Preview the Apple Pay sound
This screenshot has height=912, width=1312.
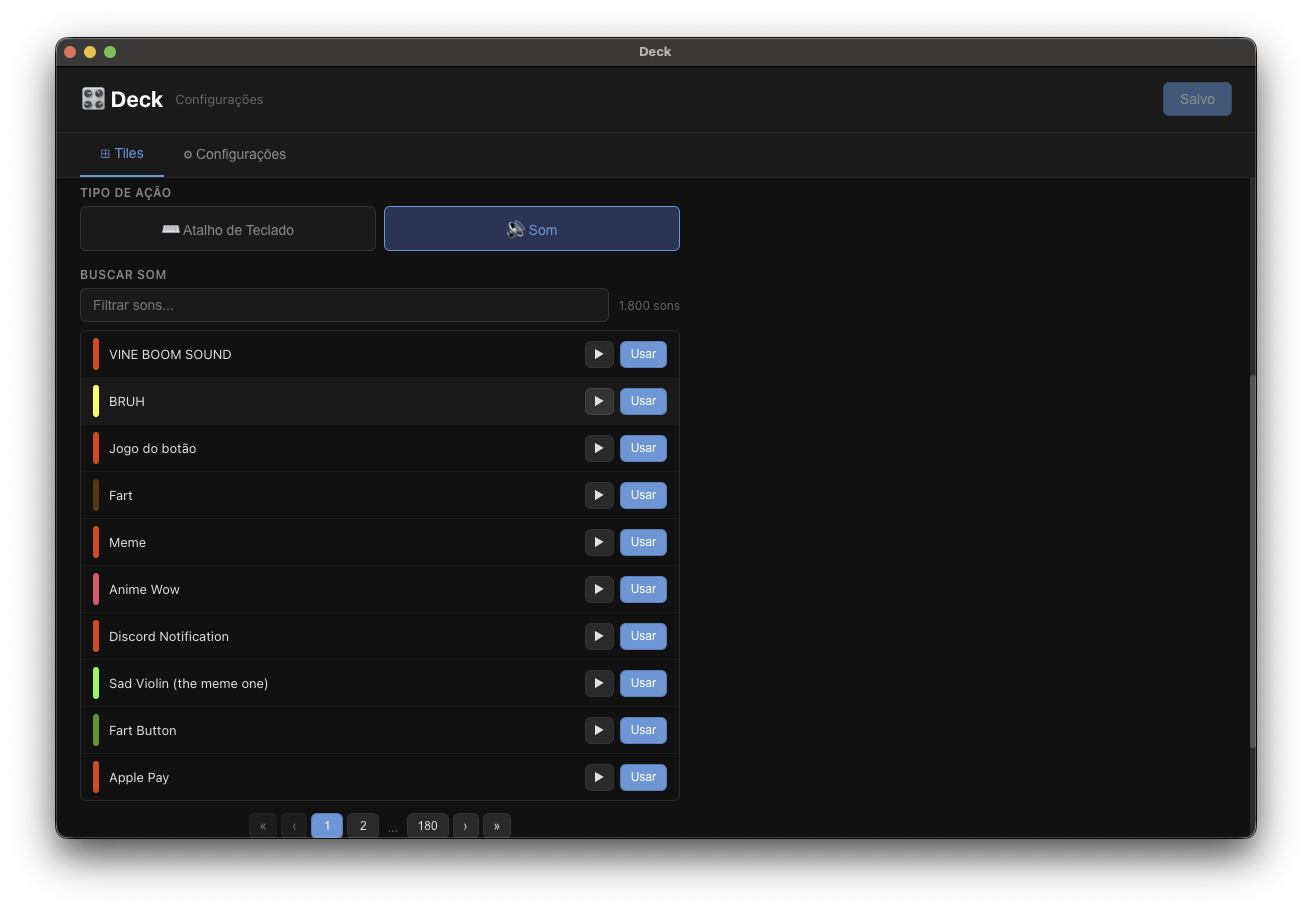pos(599,777)
